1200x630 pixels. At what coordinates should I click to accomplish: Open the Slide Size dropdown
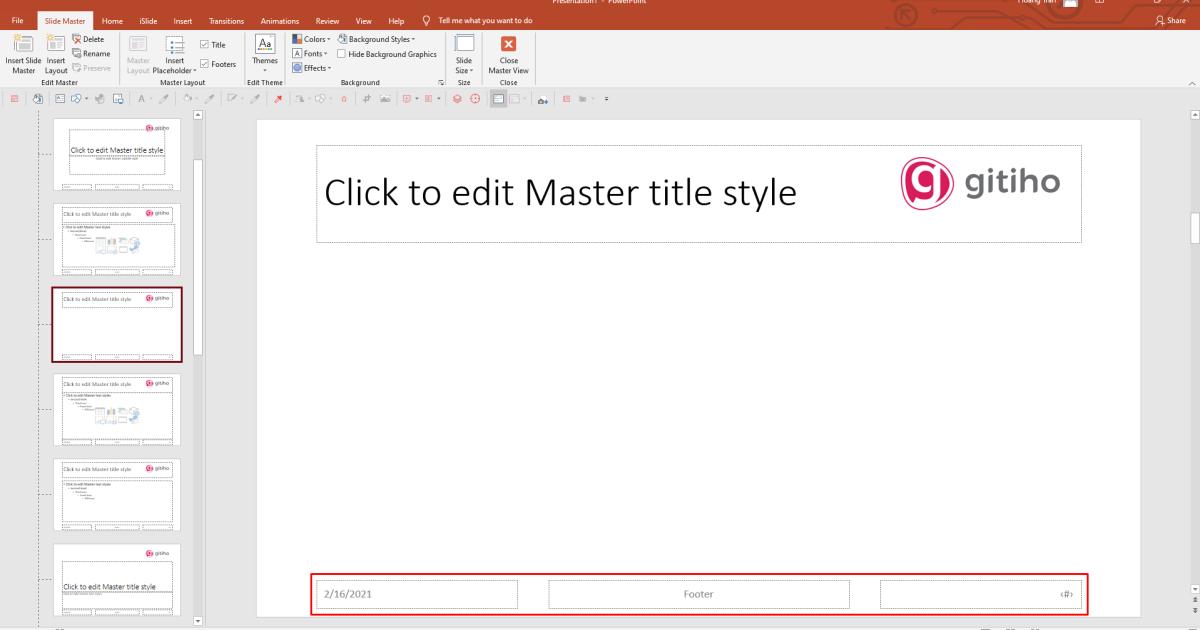click(464, 57)
